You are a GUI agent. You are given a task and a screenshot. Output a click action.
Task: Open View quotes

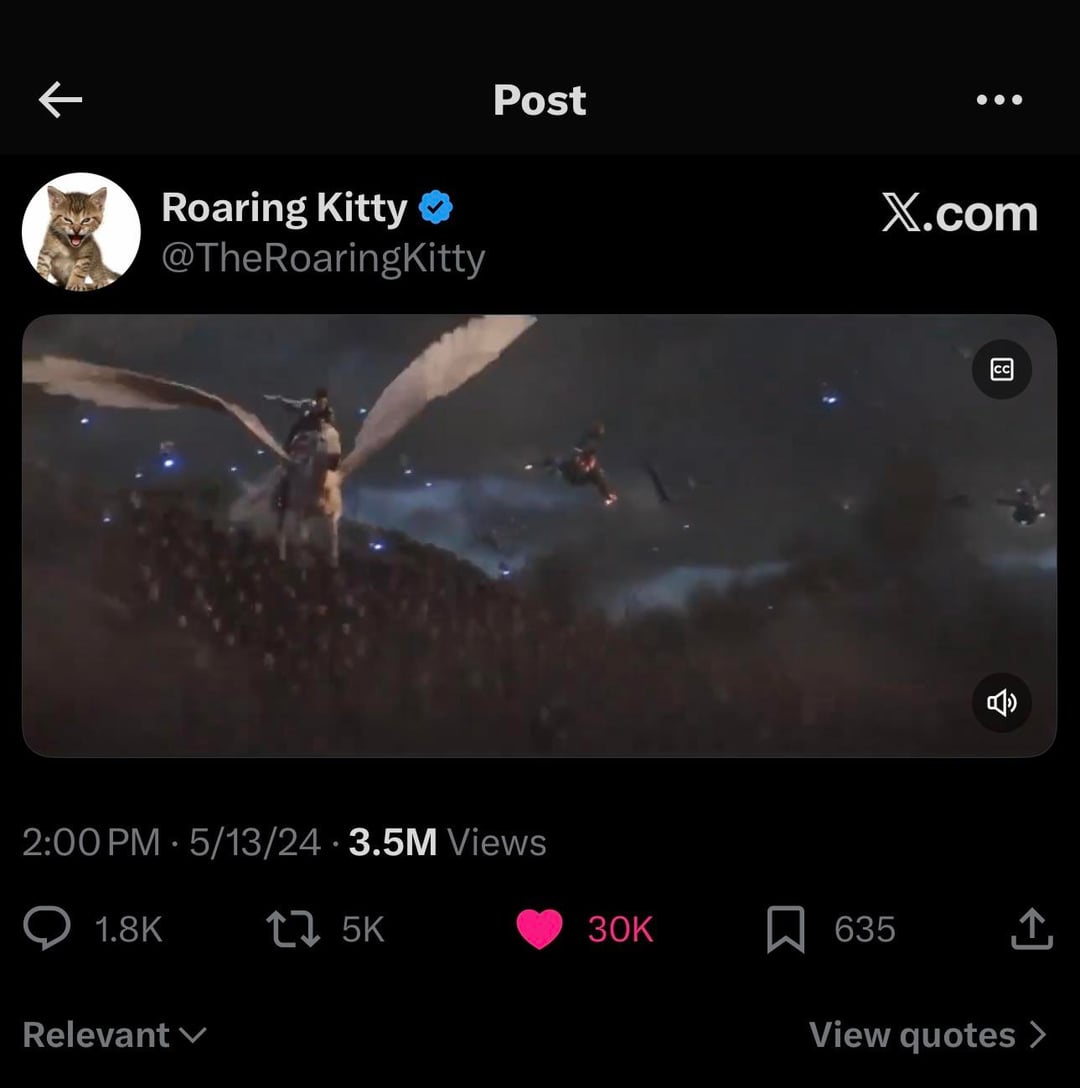click(929, 1035)
